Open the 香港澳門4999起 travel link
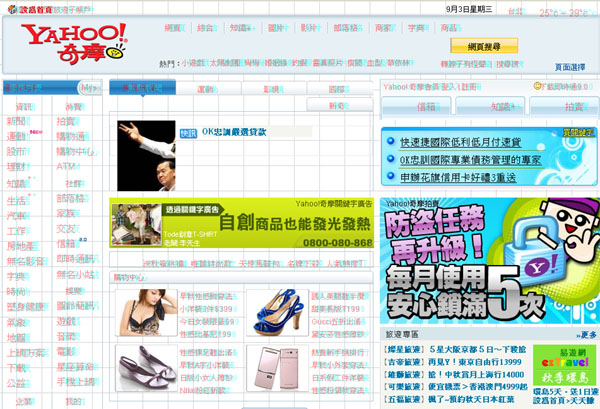 [478, 387]
